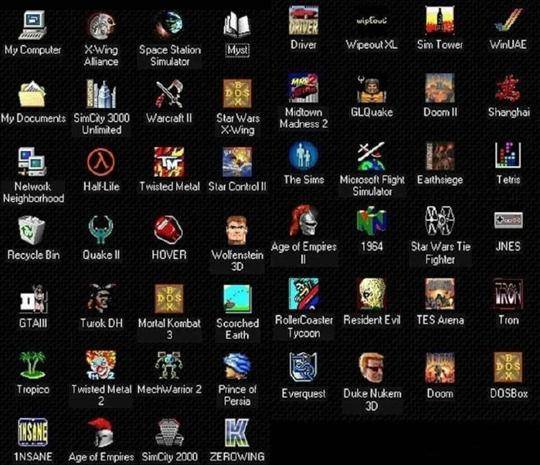Open the My Computer desktop icon
The height and width of the screenshot is (465, 540).
(32, 25)
